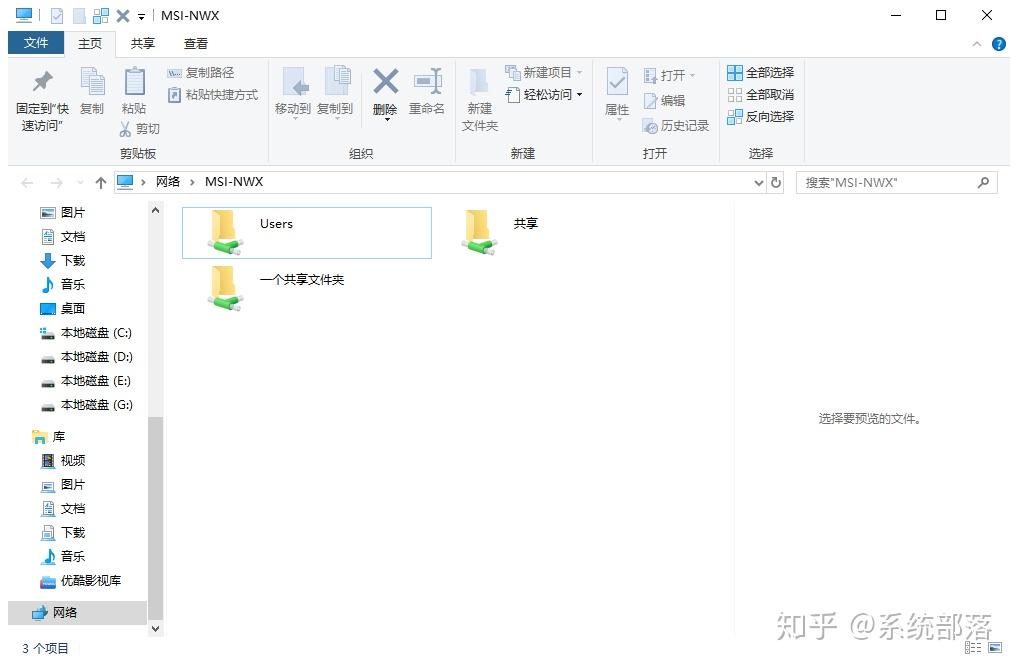Click the 属性 properties icon
The width and height of the screenshot is (1018, 668).
pos(617,83)
